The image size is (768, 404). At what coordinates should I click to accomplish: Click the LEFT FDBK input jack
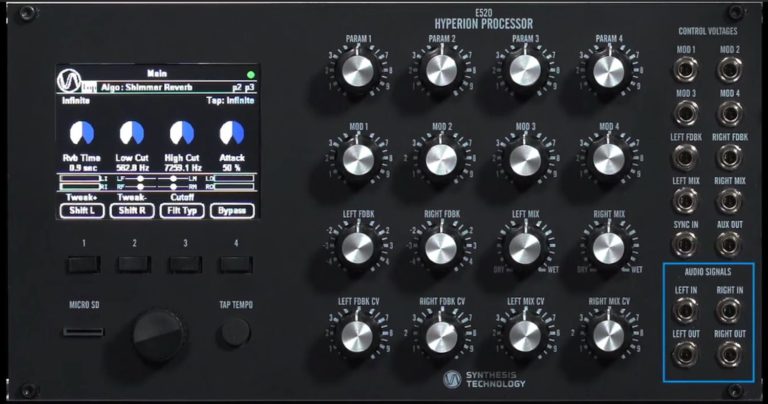[x=686, y=157]
